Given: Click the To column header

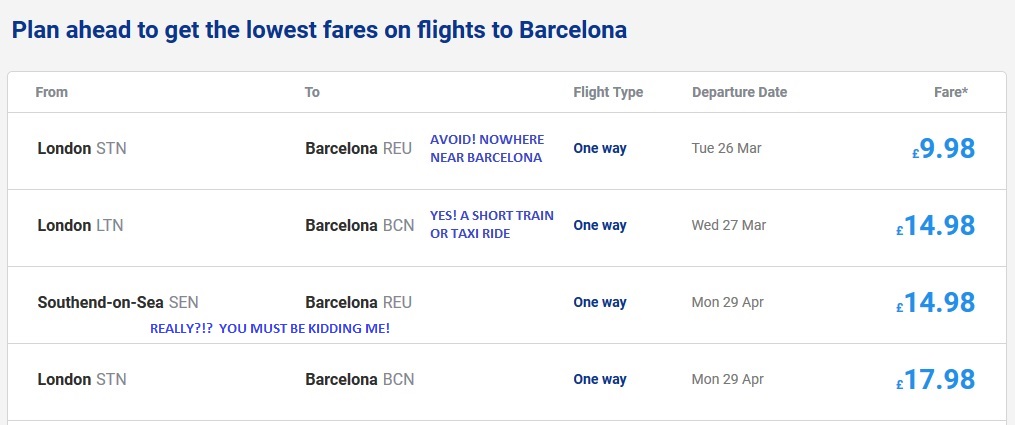Looking at the screenshot, I should tap(312, 92).
